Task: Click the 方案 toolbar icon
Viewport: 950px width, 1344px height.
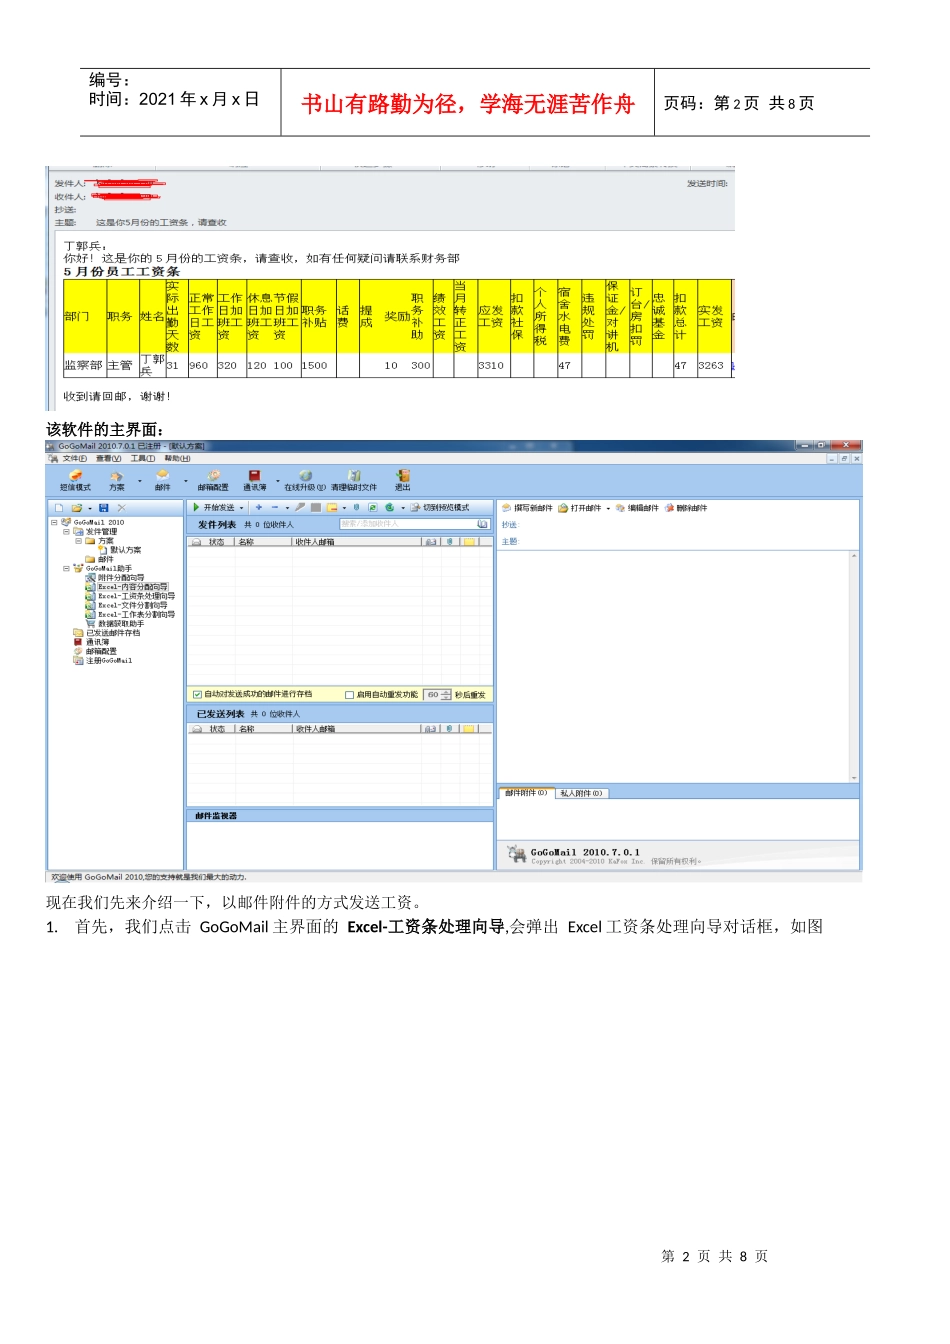Action: pyautogui.click(x=117, y=481)
